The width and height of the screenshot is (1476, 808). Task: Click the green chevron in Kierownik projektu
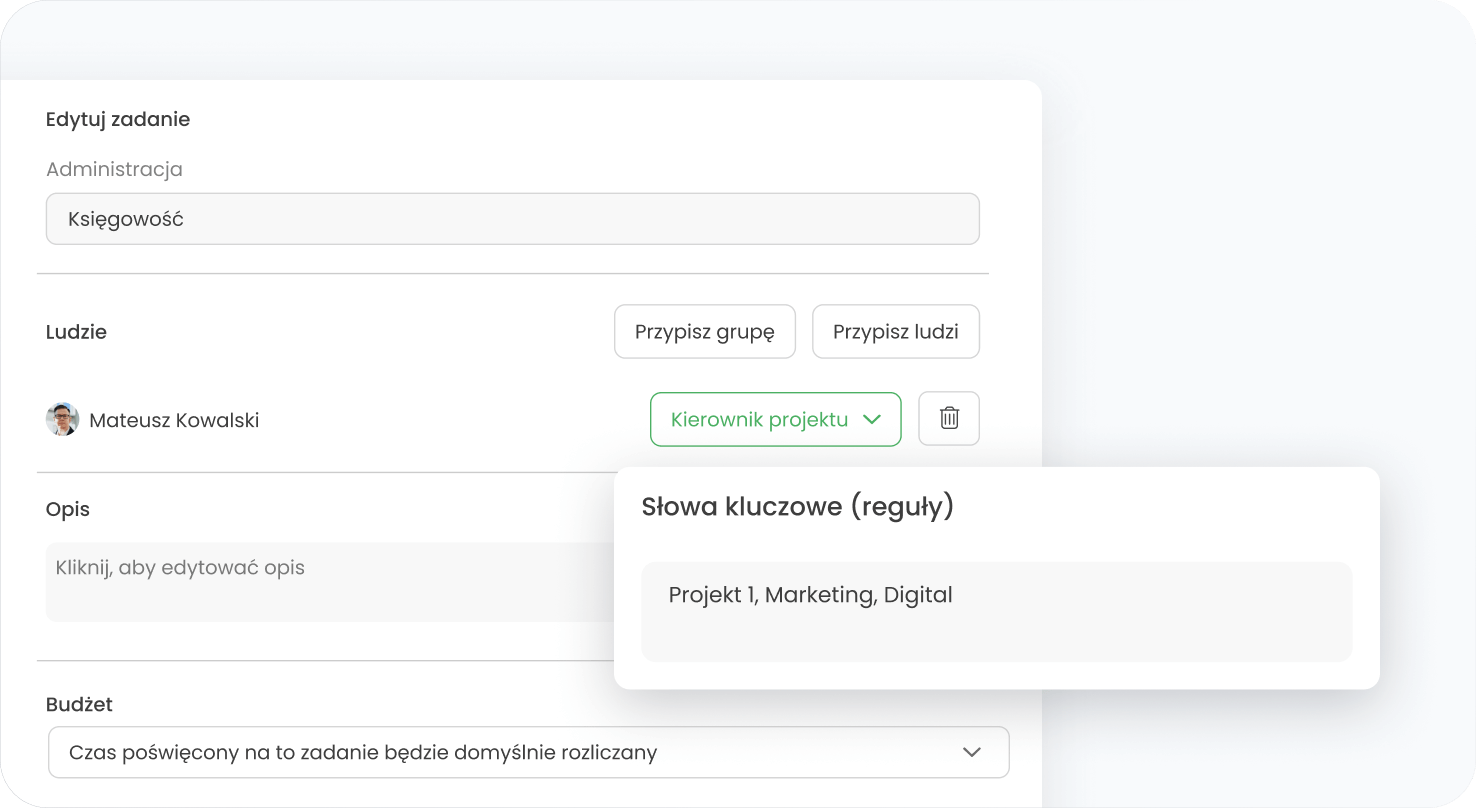(x=871, y=419)
